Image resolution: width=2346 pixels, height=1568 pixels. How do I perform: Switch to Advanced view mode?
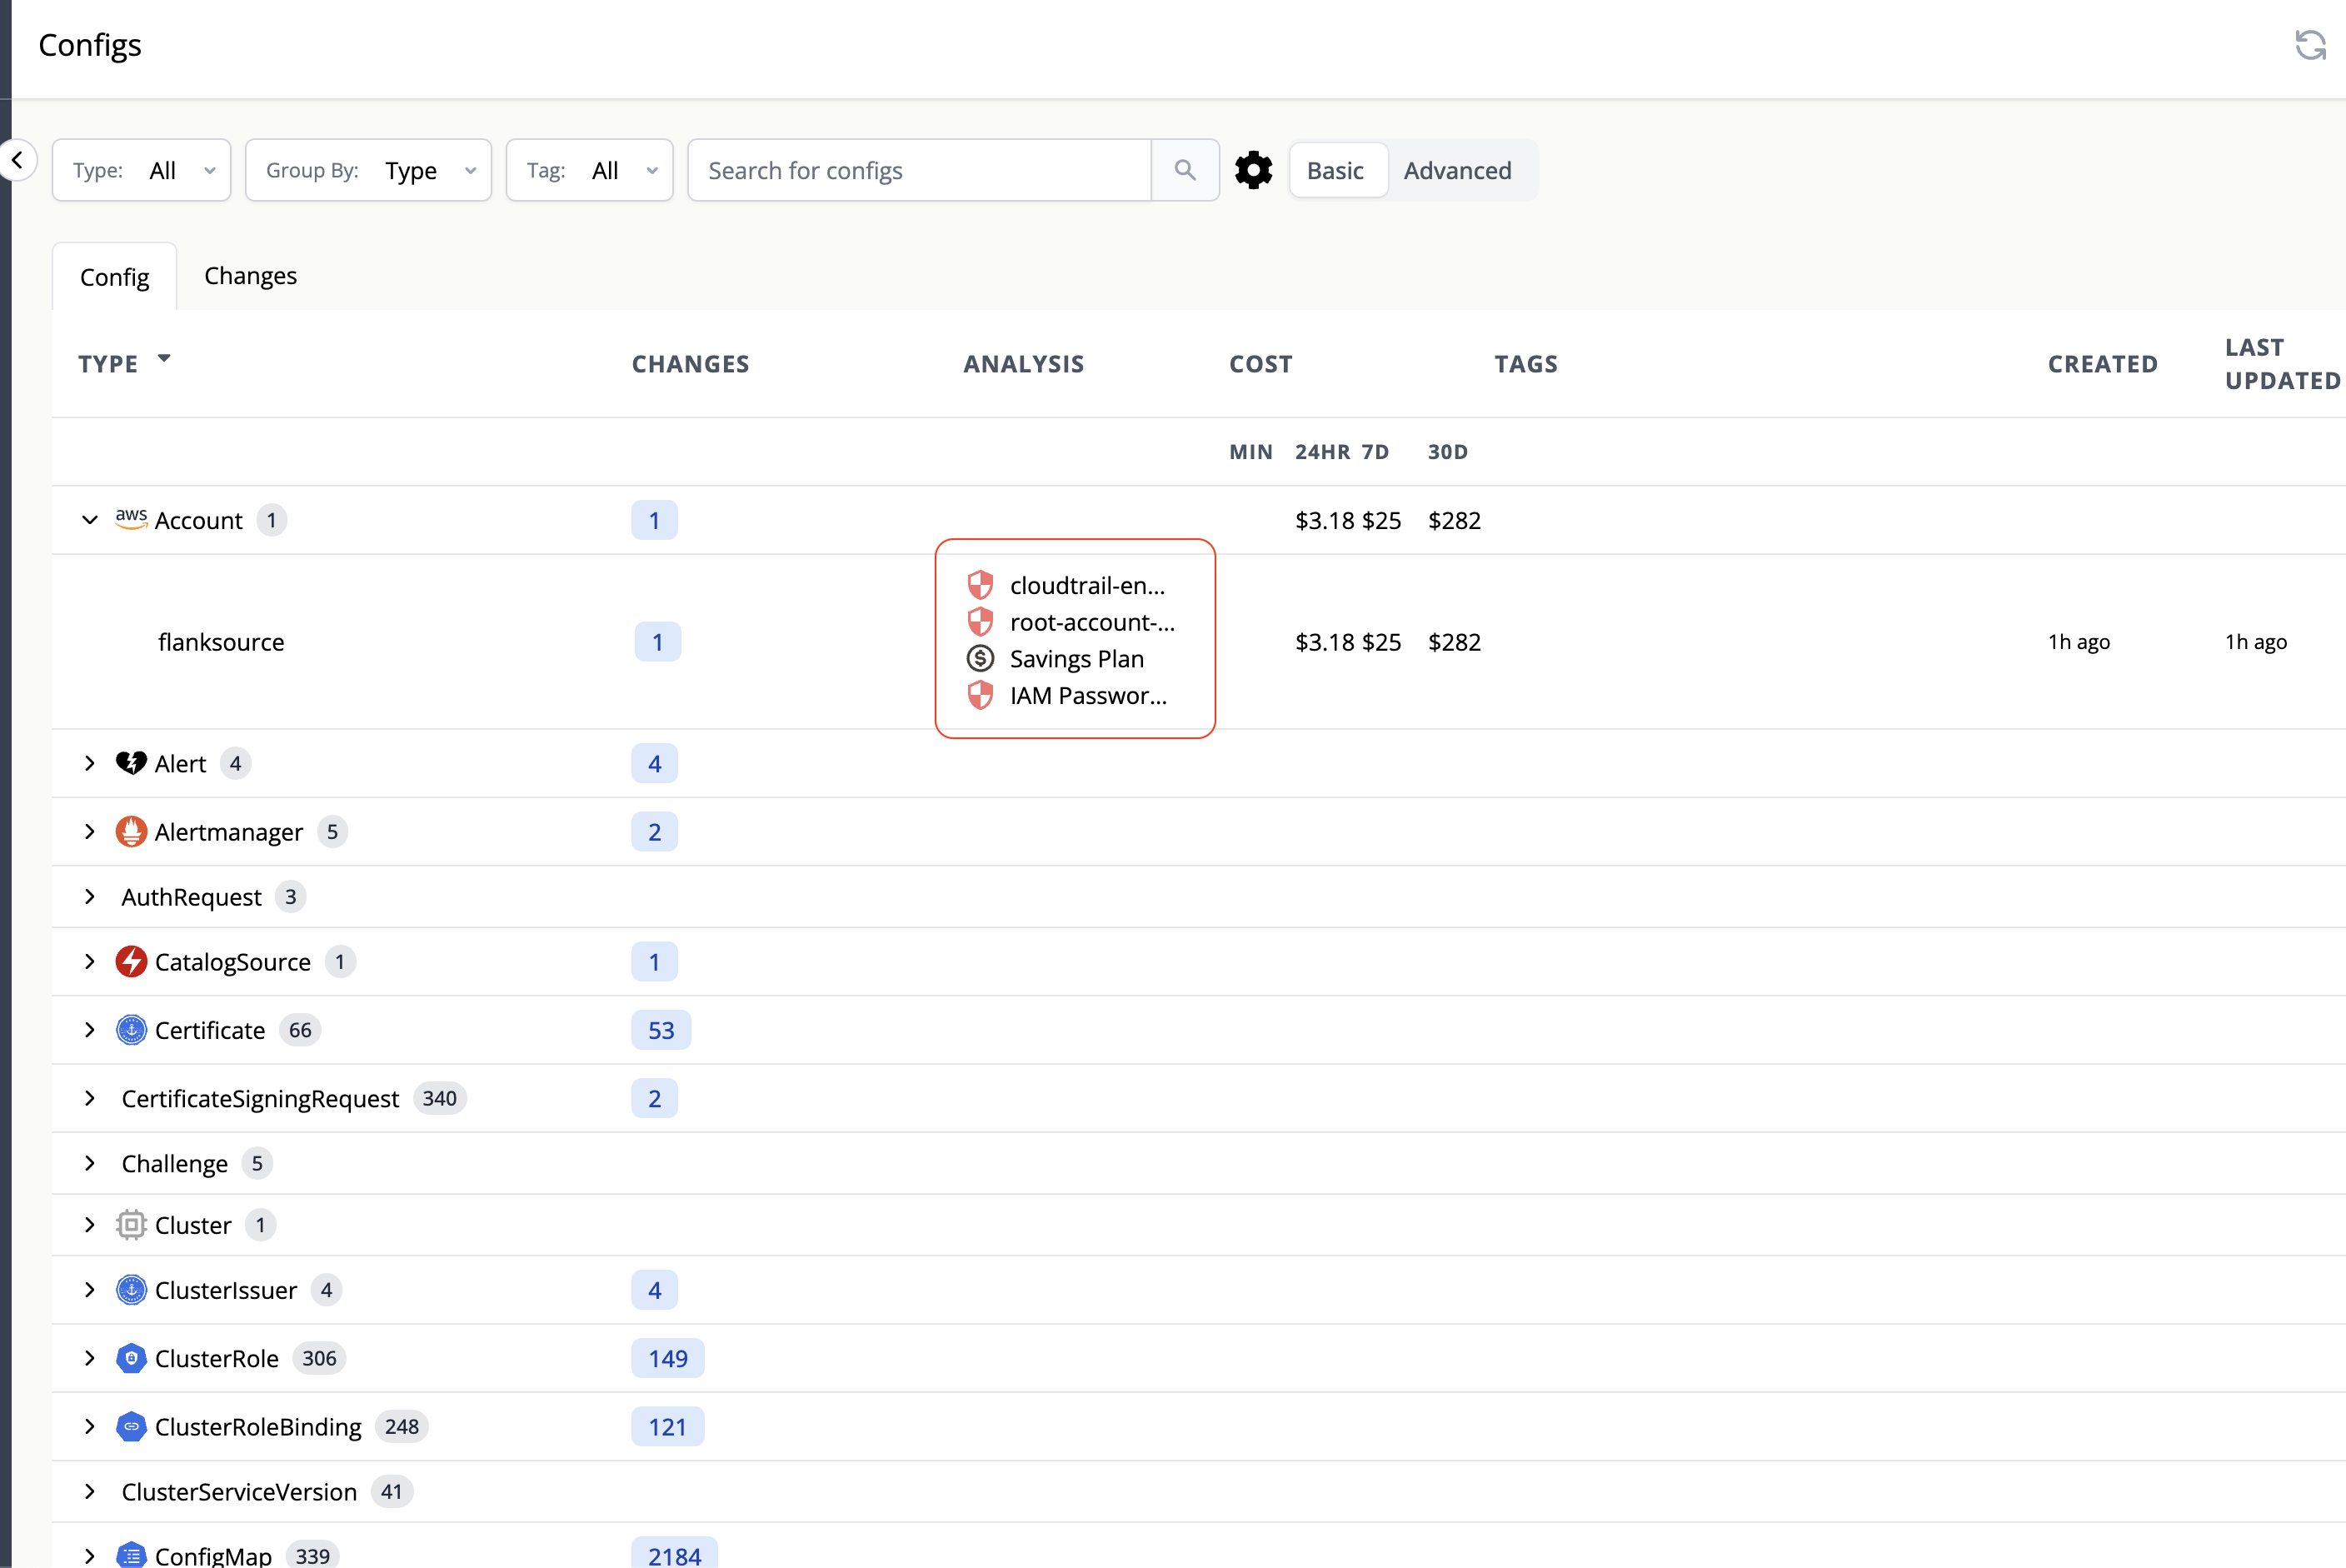(x=1458, y=170)
